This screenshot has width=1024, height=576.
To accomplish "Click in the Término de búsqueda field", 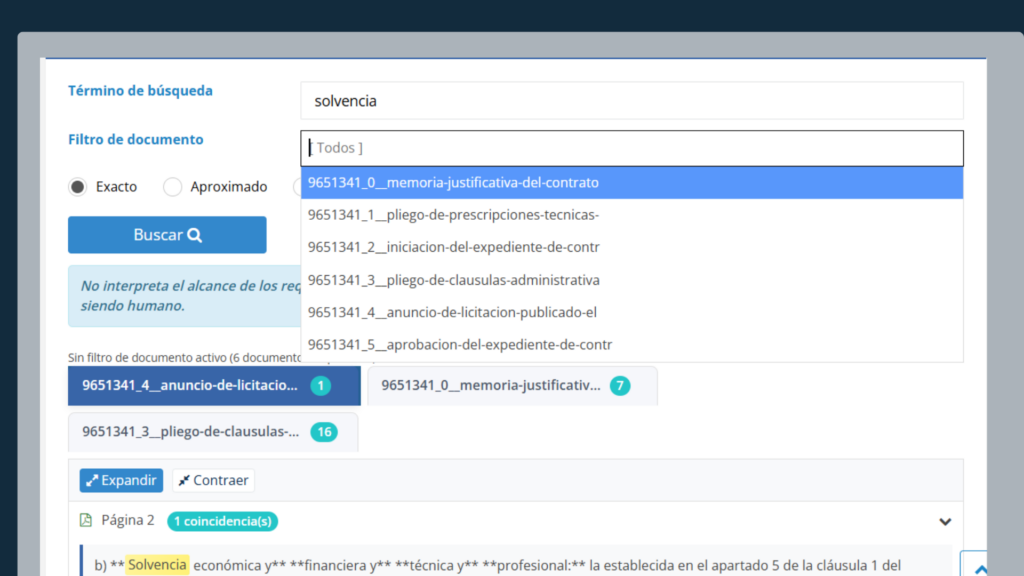I will coord(632,101).
